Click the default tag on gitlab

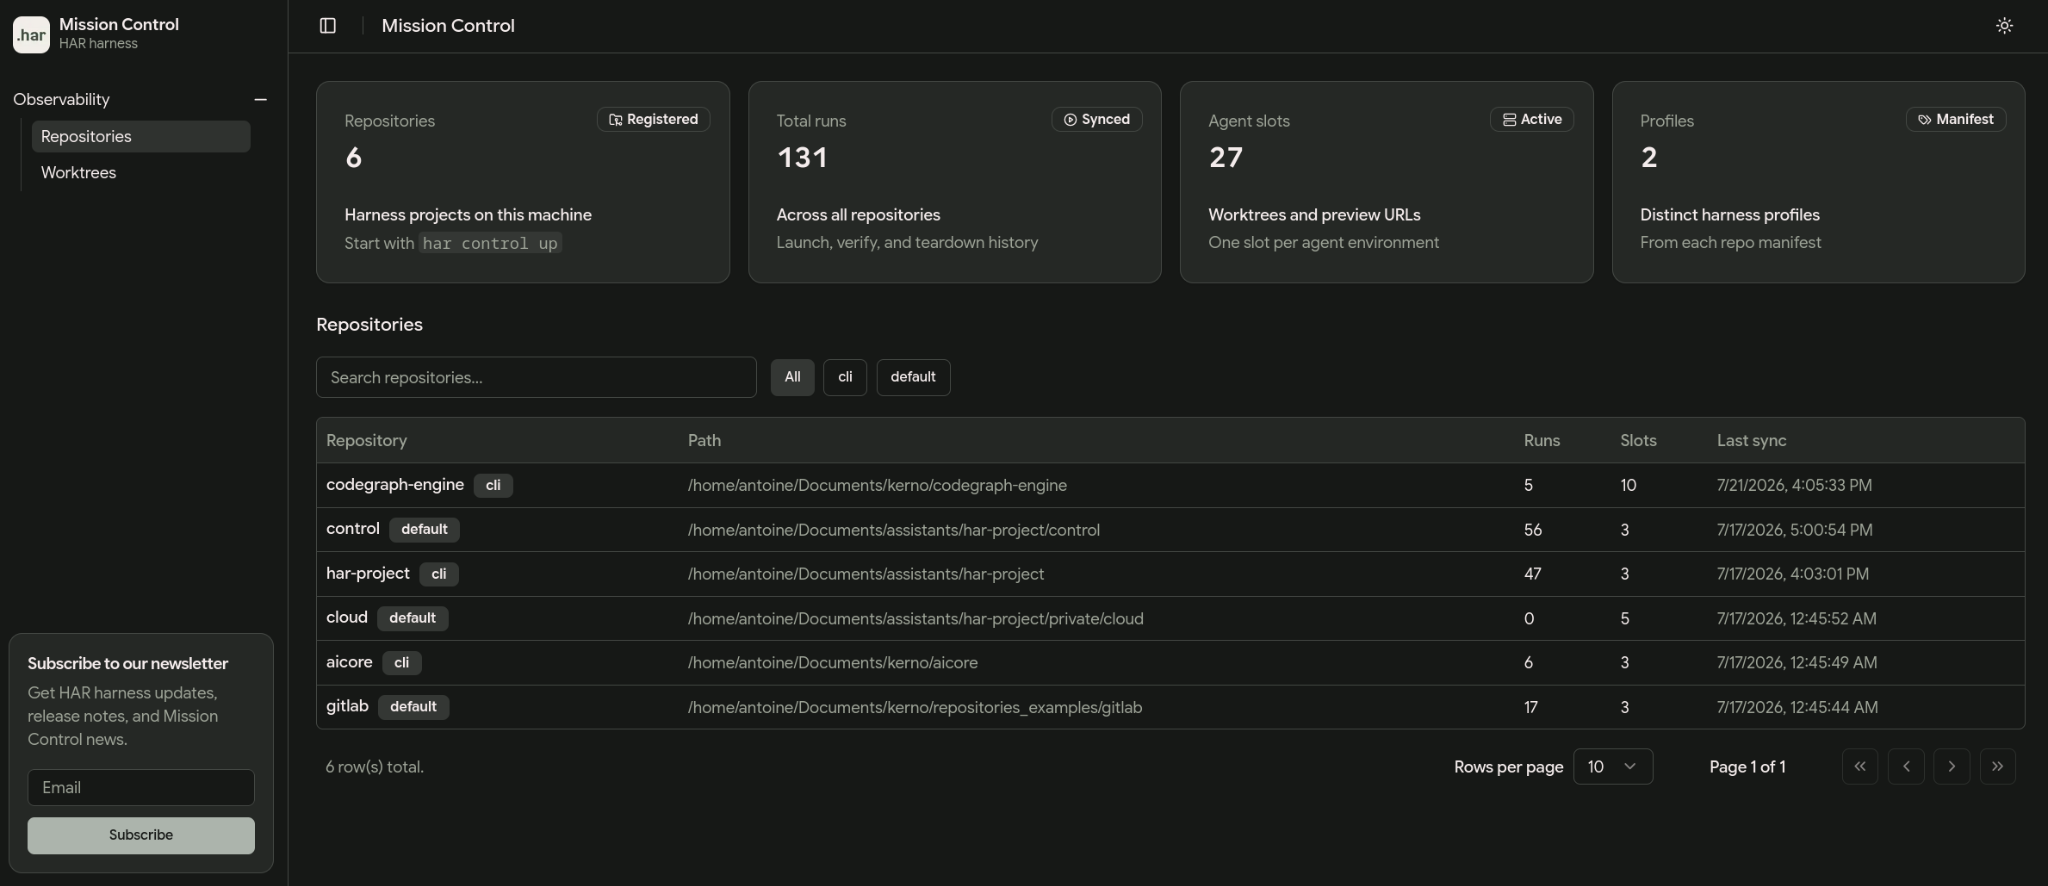pos(413,708)
